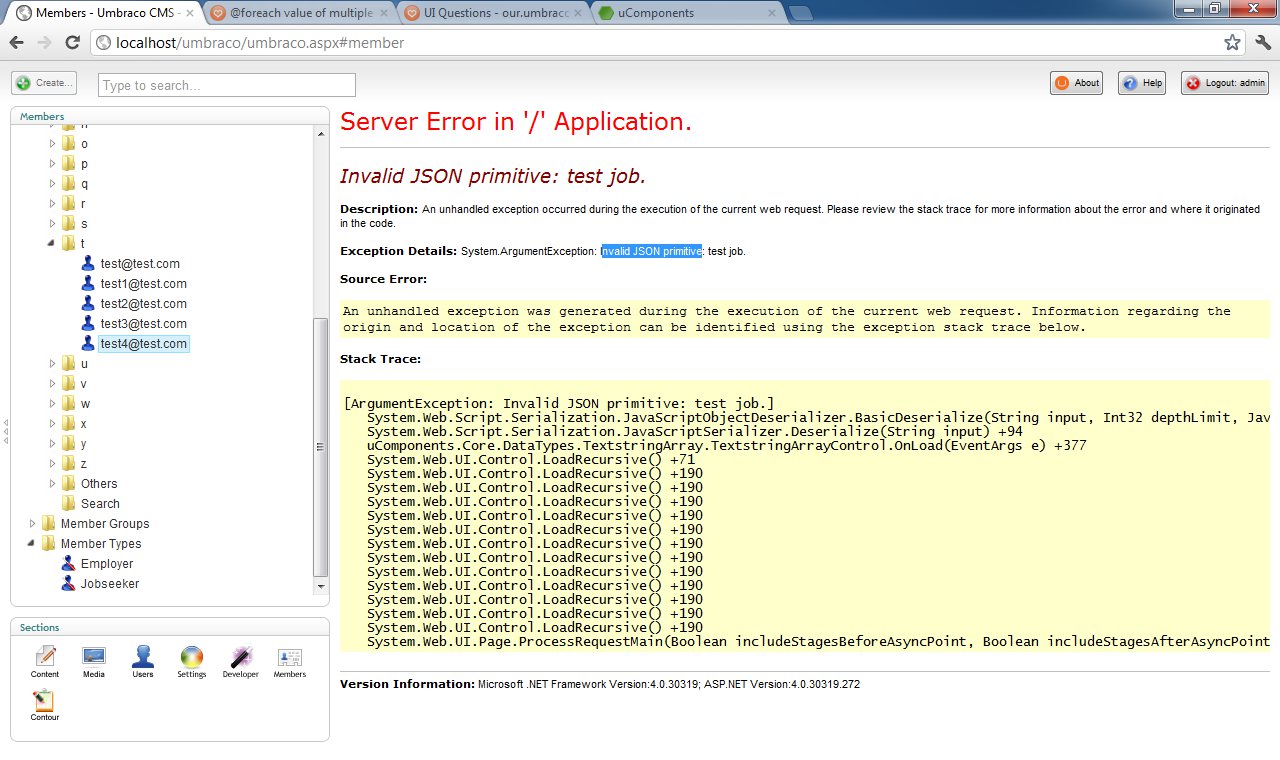
Task: Reload the page with the refresh icon
Action: point(72,43)
